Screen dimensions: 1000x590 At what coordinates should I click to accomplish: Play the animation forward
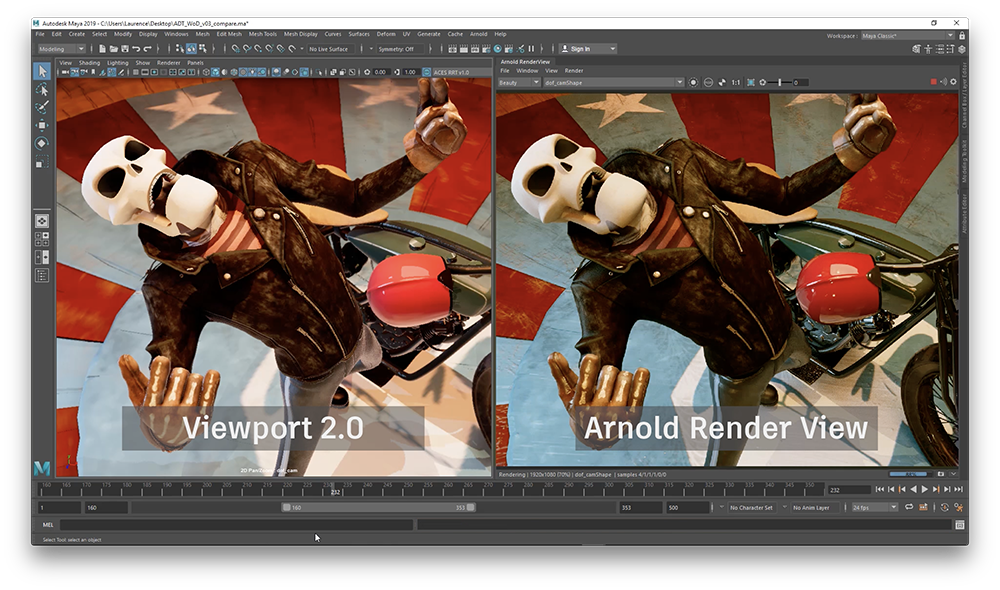click(x=925, y=489)
